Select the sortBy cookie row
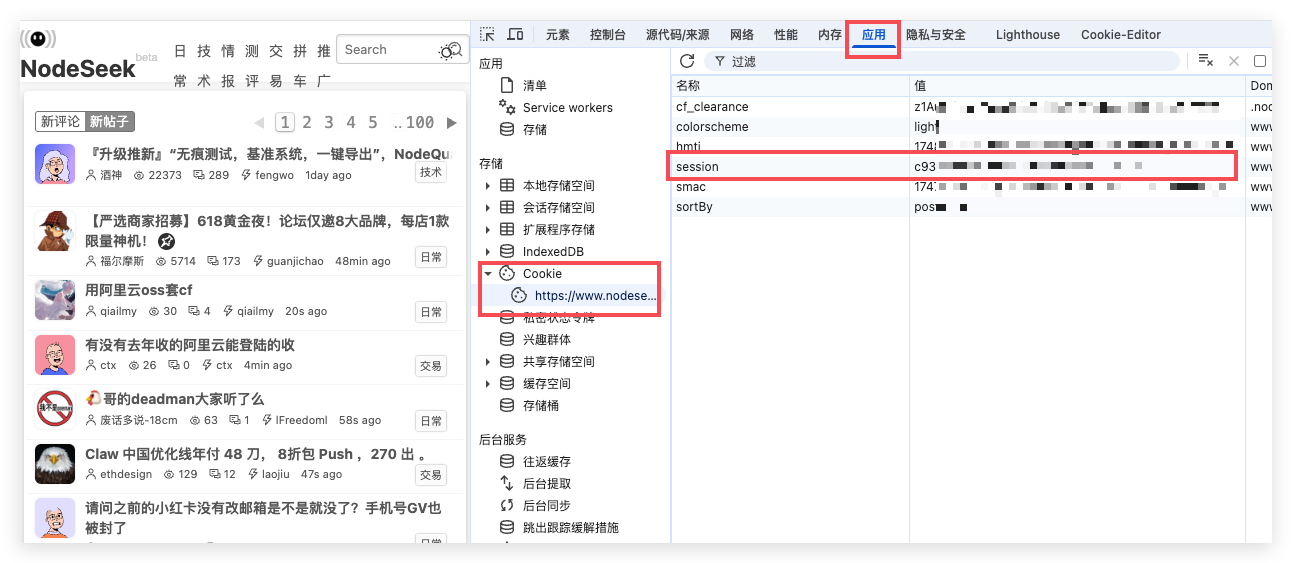 pyautogui.click(x=971, y=207)
